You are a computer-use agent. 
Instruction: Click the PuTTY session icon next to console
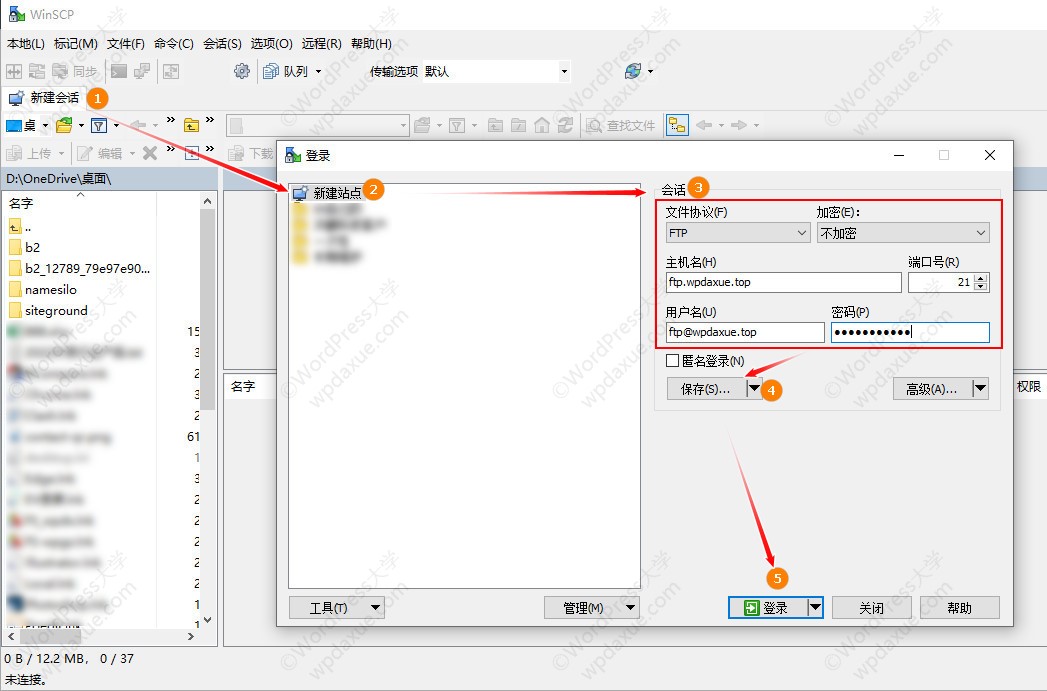[x=142, y=71]
